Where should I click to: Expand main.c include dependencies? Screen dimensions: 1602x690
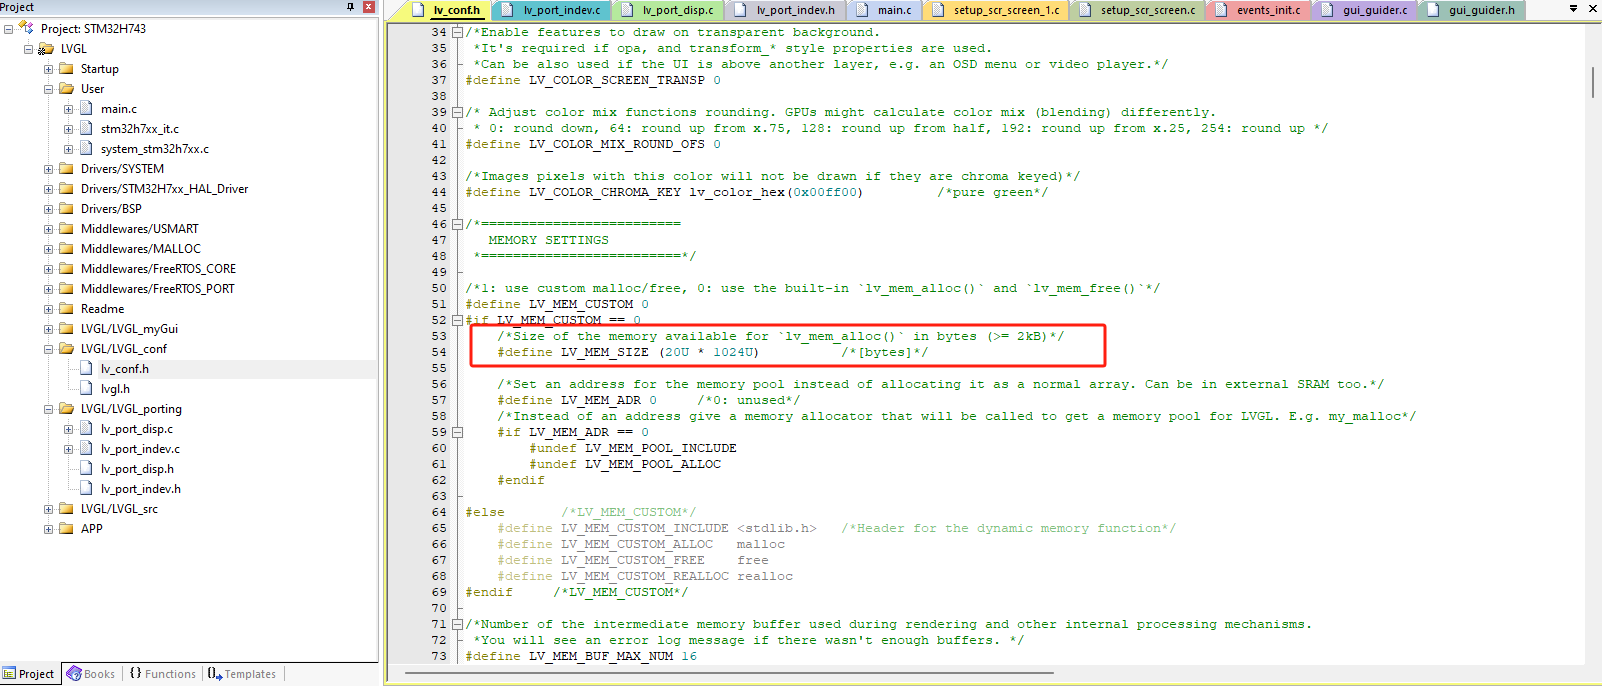(x=68, y=109)
